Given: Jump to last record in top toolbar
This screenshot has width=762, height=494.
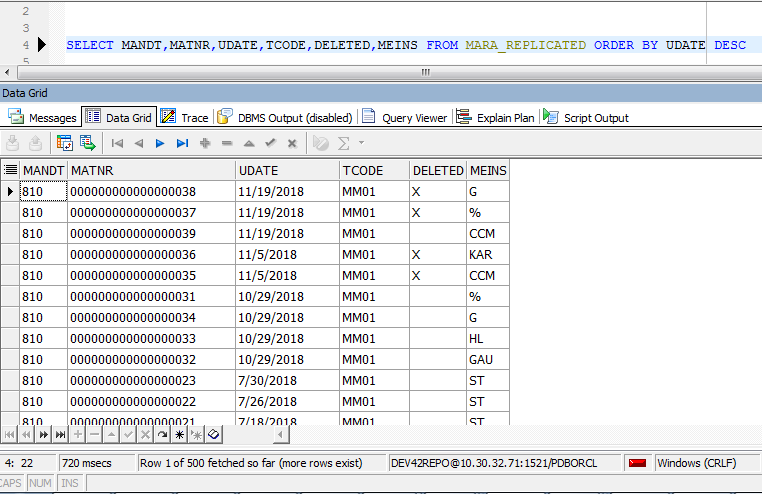Looking at the screenshot, I should click(x=182, y=143).
